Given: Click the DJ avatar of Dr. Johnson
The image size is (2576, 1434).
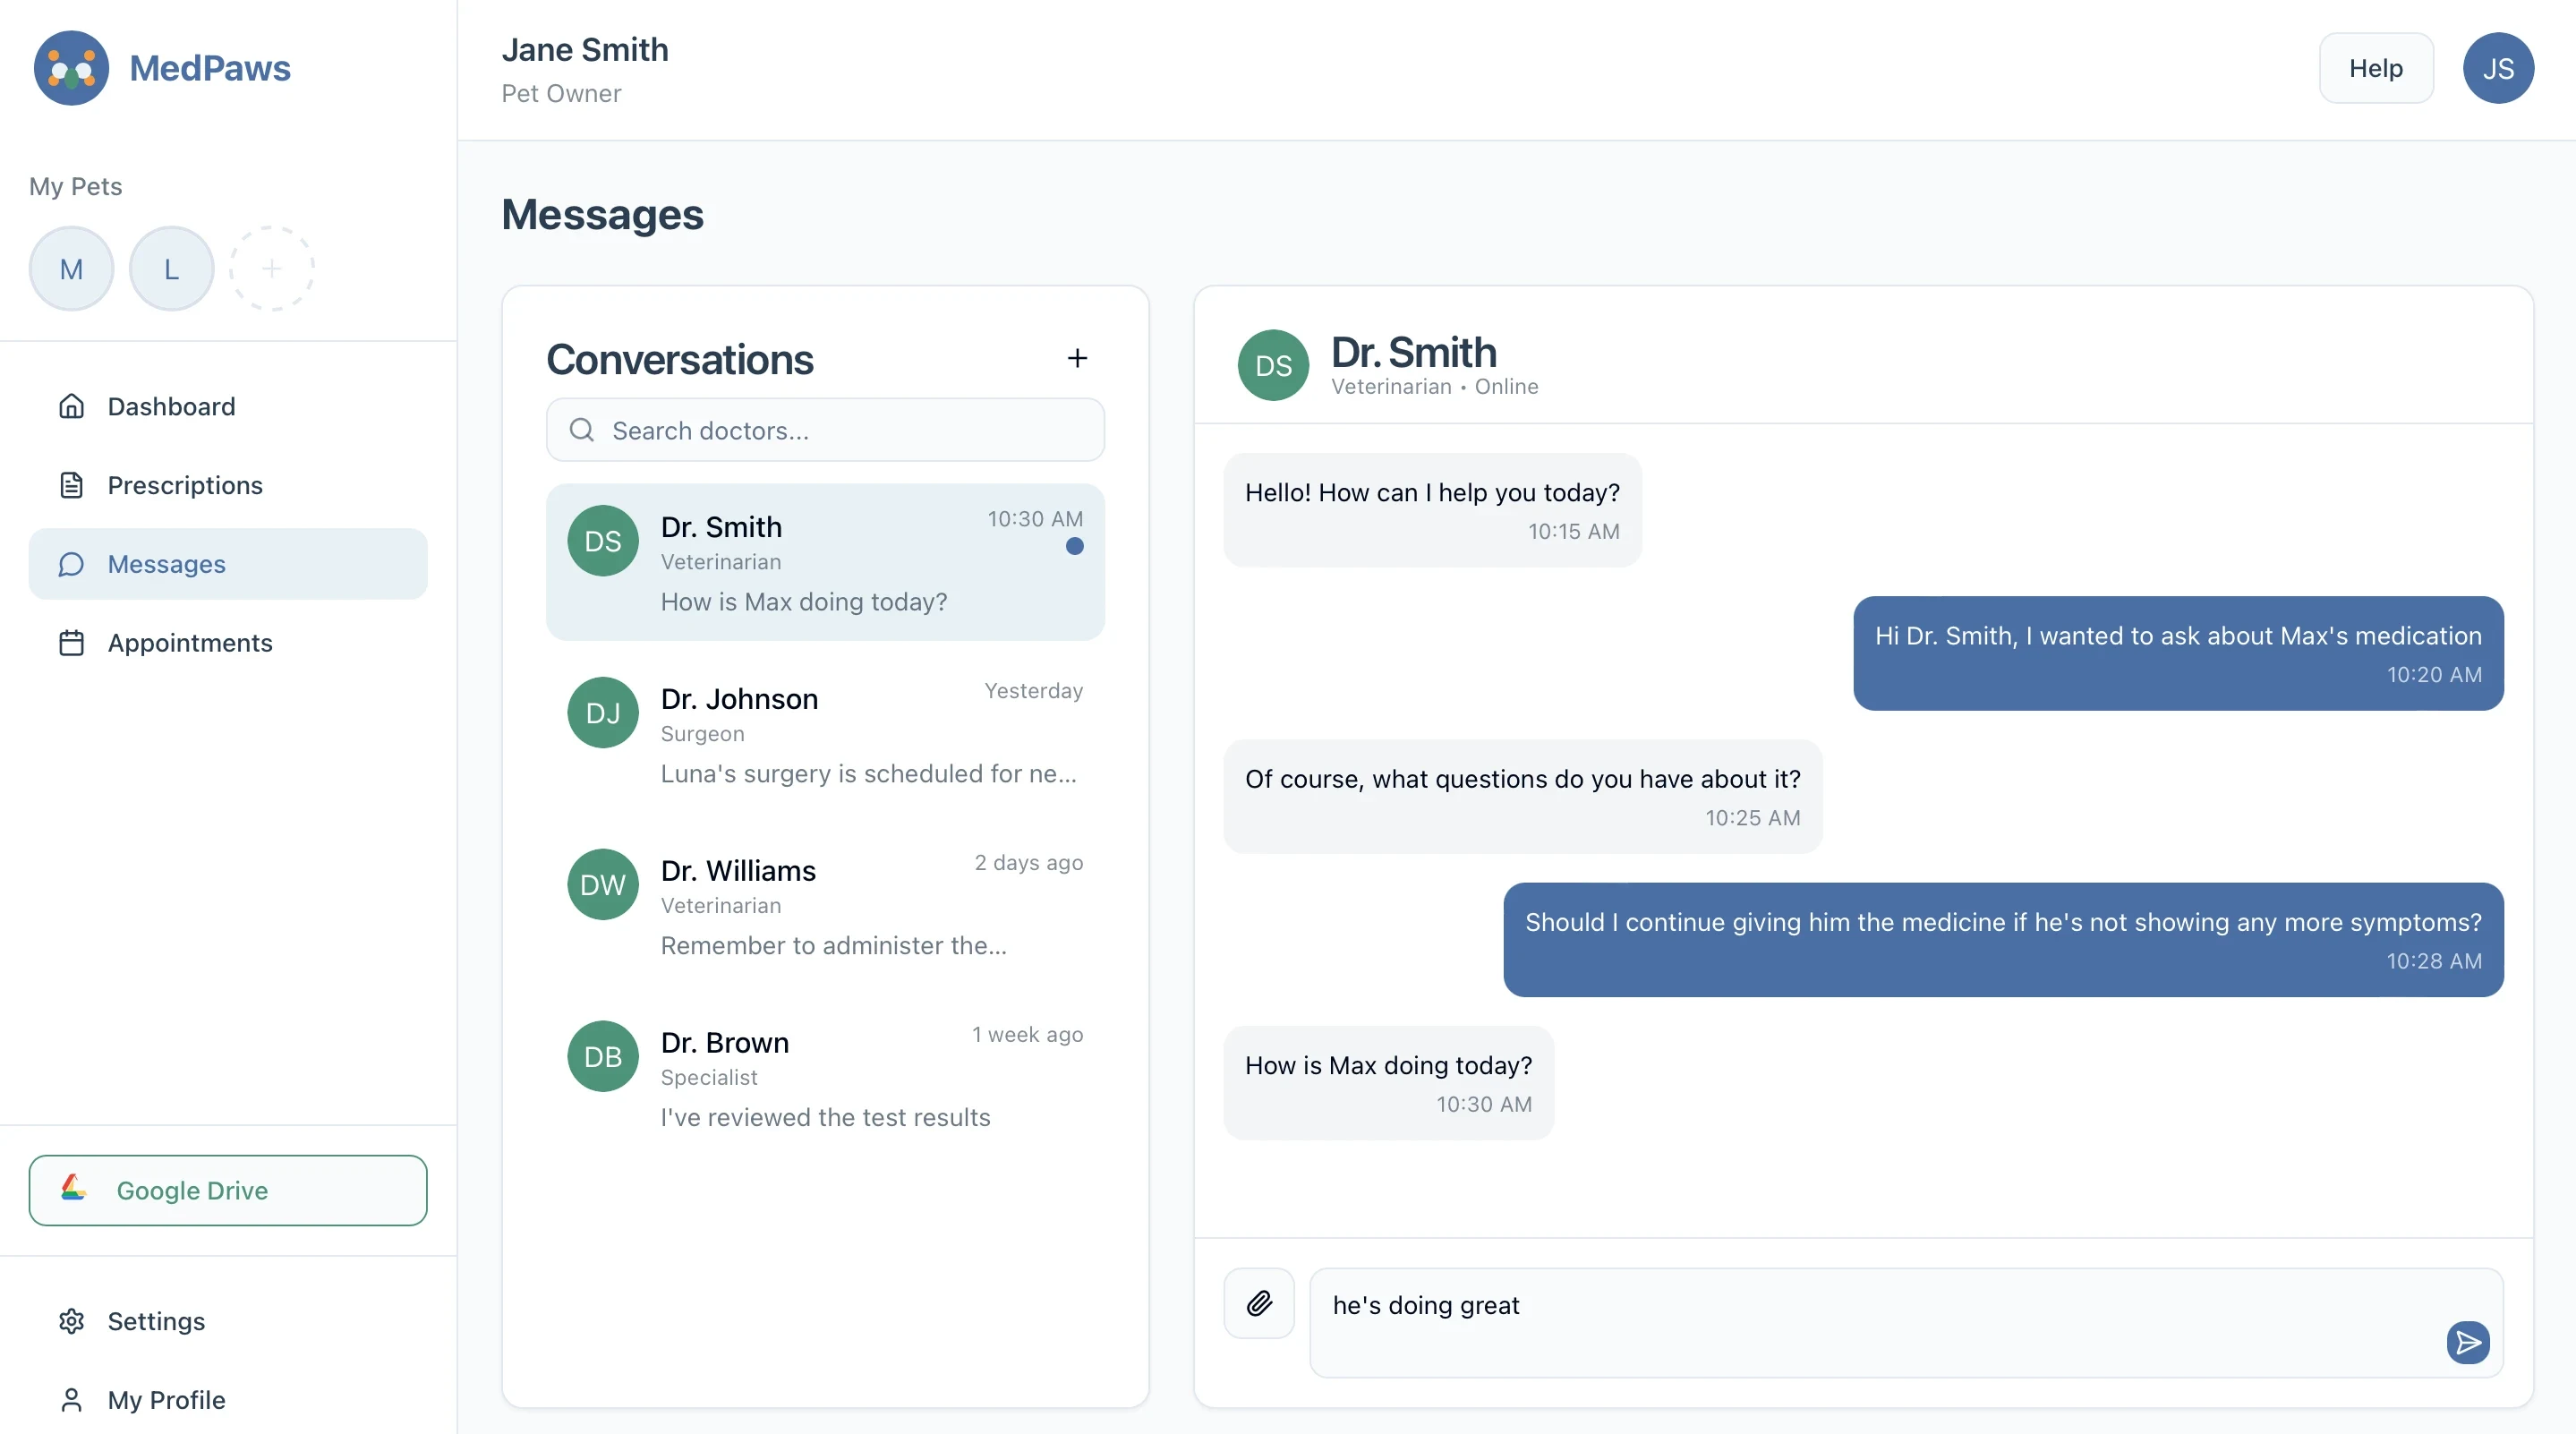Looking at the screenshot, I should (602, 712).
